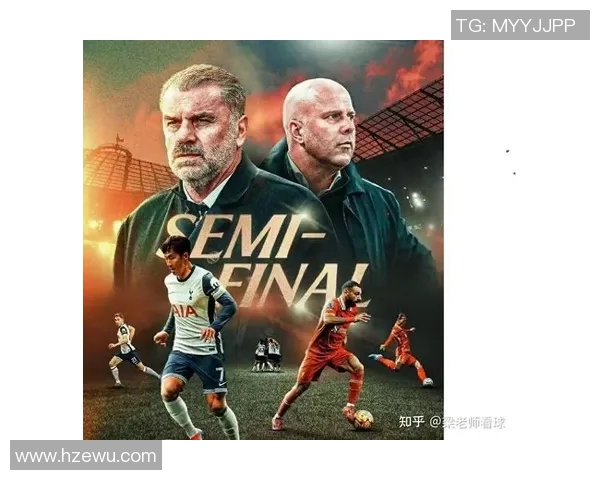This screenshot has height=480, width=600.
Task: Open the www.hzewu.com link
Action: click(x=86, y=456)
